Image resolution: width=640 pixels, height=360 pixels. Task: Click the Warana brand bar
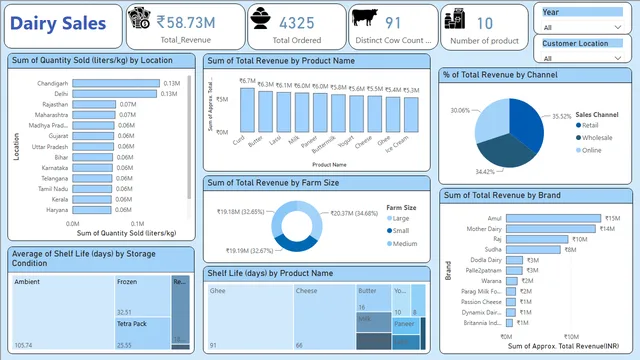[512, 281]
